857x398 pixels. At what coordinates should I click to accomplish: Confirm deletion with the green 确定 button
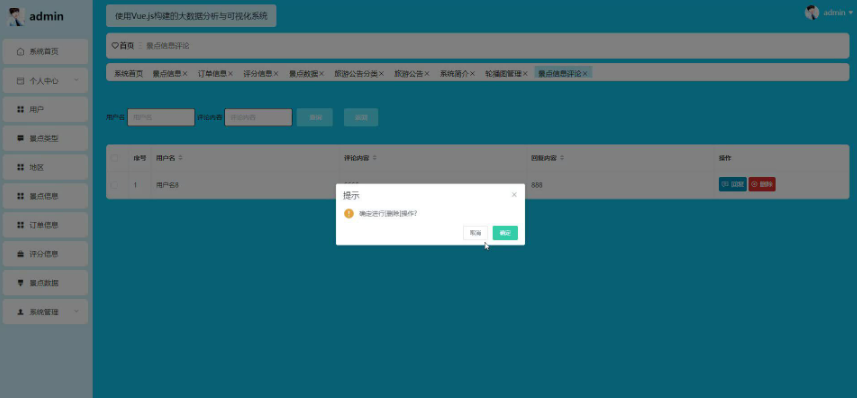click(x=505, y=233)
